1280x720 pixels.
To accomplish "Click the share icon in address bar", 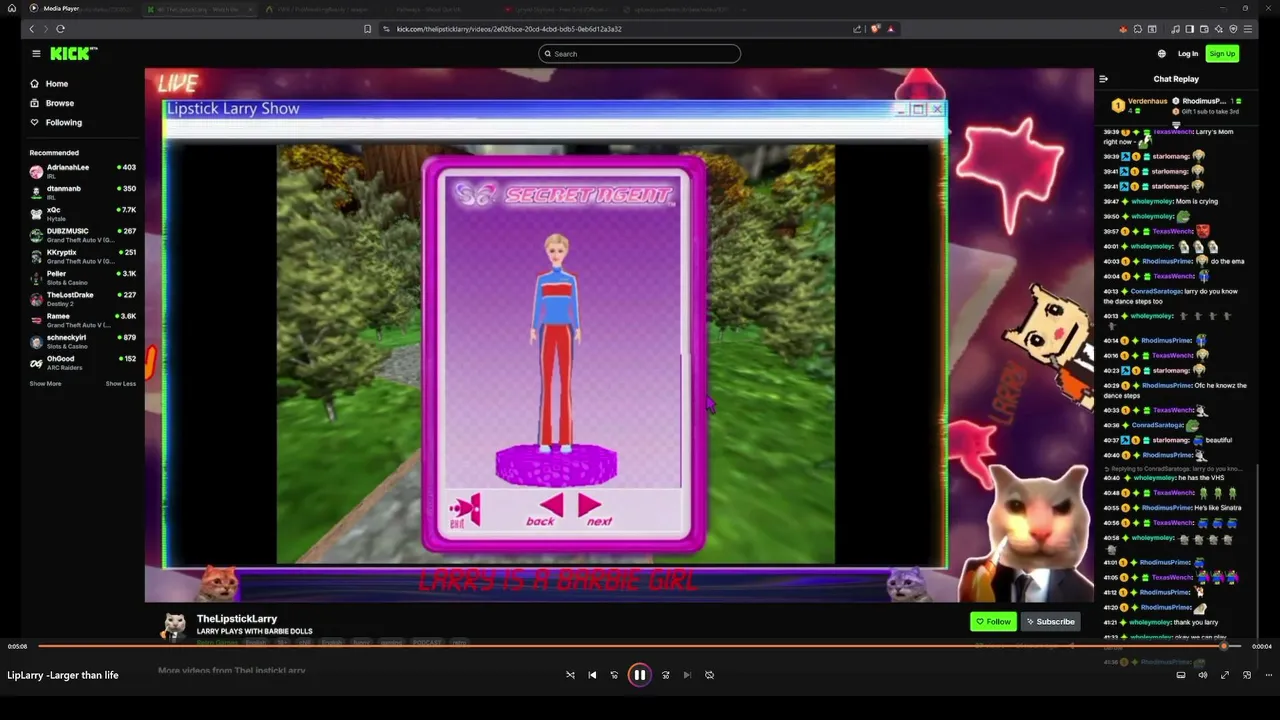I will (857, 29).
